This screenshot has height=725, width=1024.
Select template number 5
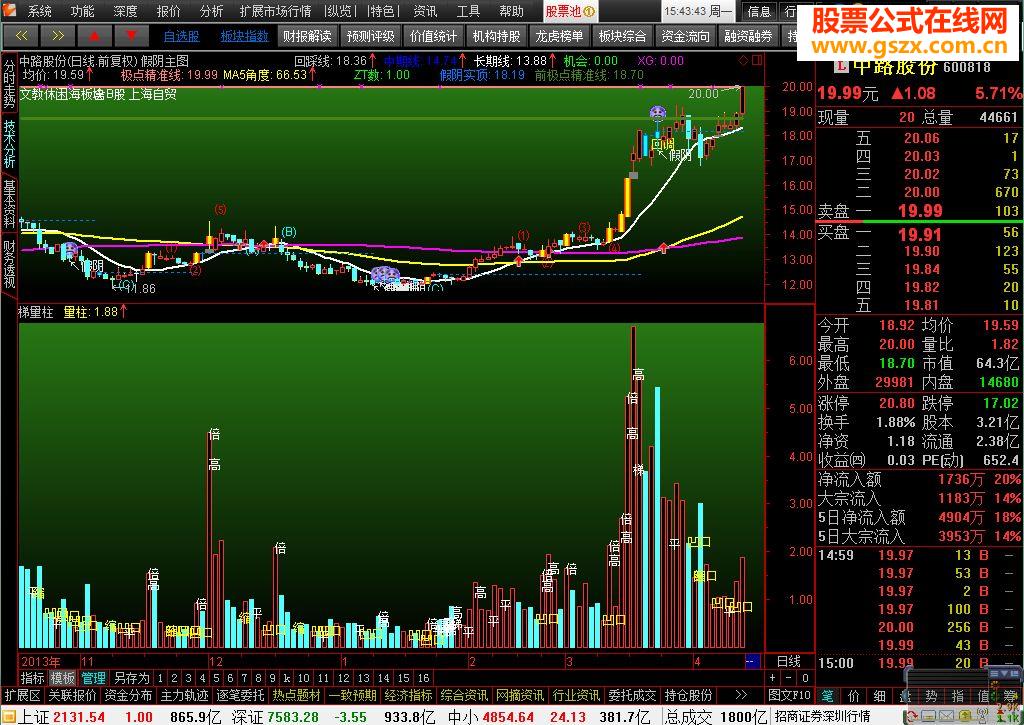pos(216,678)
